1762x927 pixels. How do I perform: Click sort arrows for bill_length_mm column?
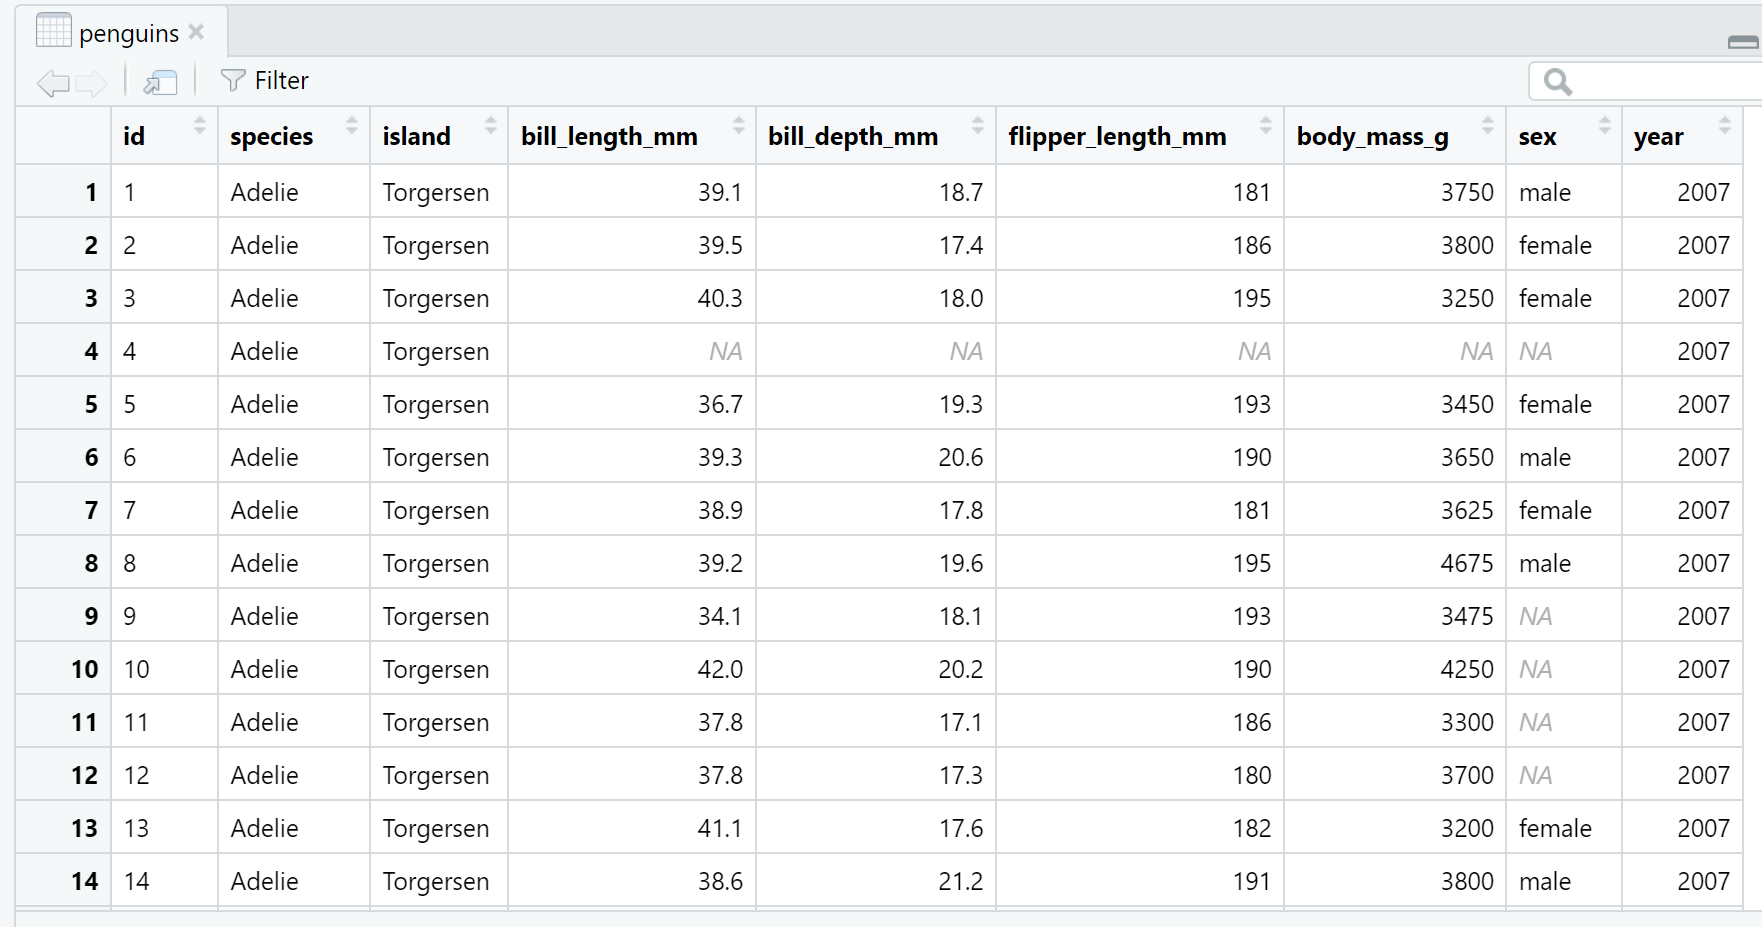pos(738,125)
